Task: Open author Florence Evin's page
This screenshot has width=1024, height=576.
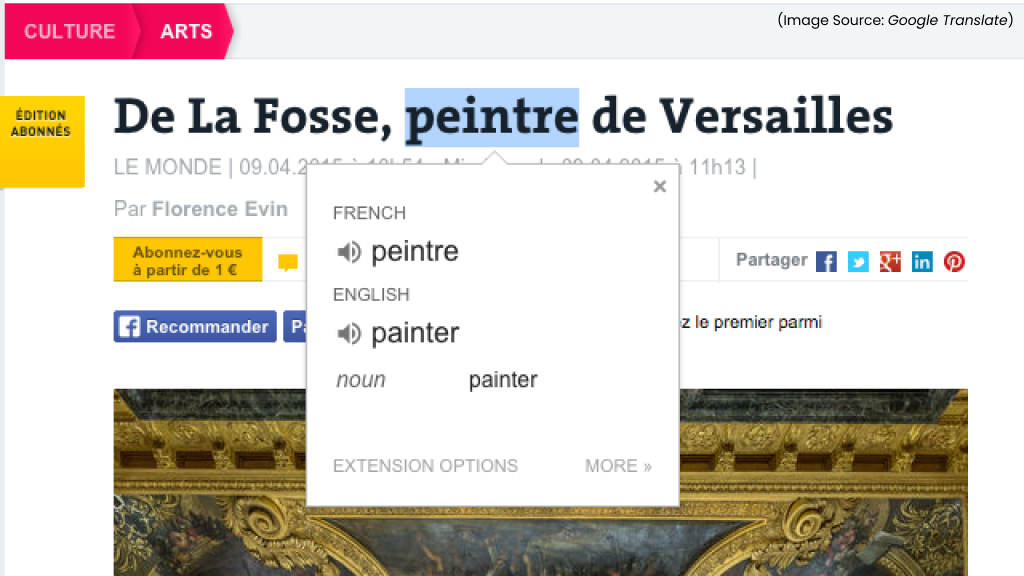Action: [220, 209]
